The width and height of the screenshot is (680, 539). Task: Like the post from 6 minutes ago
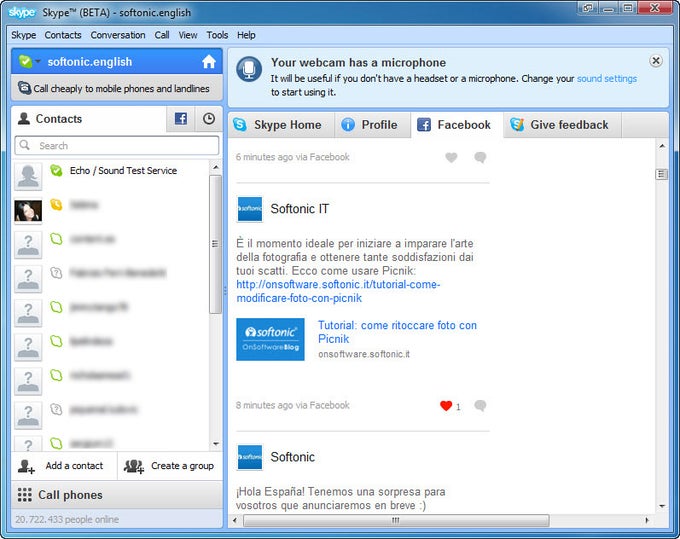click(x=451, y=157)
